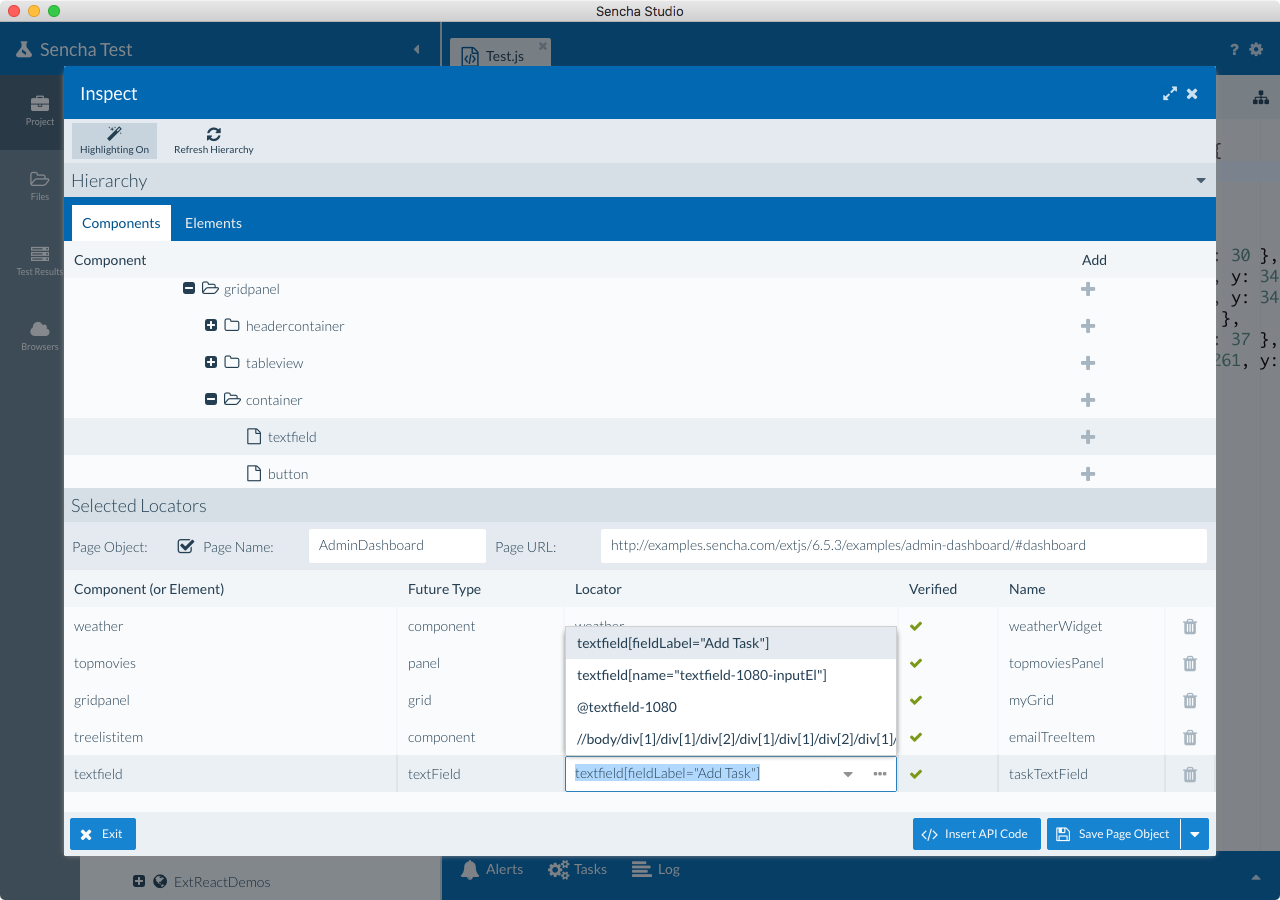The height and width of the screenshot is (900, 1280).
Task: Delete the topmoviesPanel row
Action: coord(1190,663)
